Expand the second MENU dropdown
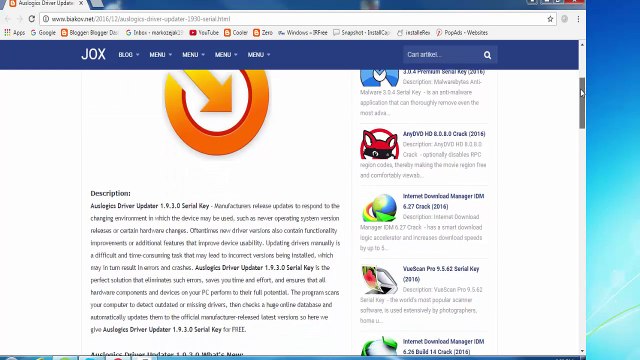Screen dimensions: 640x360 point(193,55)
